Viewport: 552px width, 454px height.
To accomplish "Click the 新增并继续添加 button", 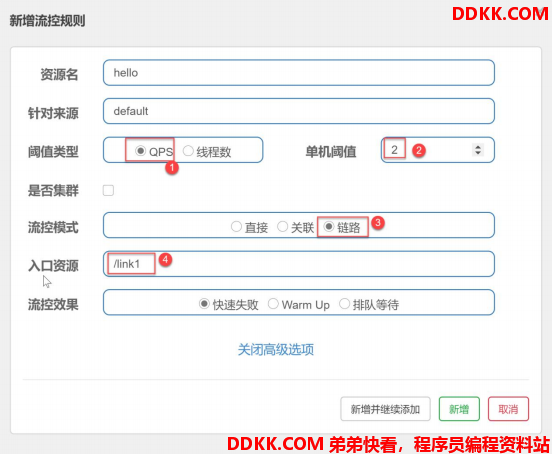I will click(x=385, y=409).
